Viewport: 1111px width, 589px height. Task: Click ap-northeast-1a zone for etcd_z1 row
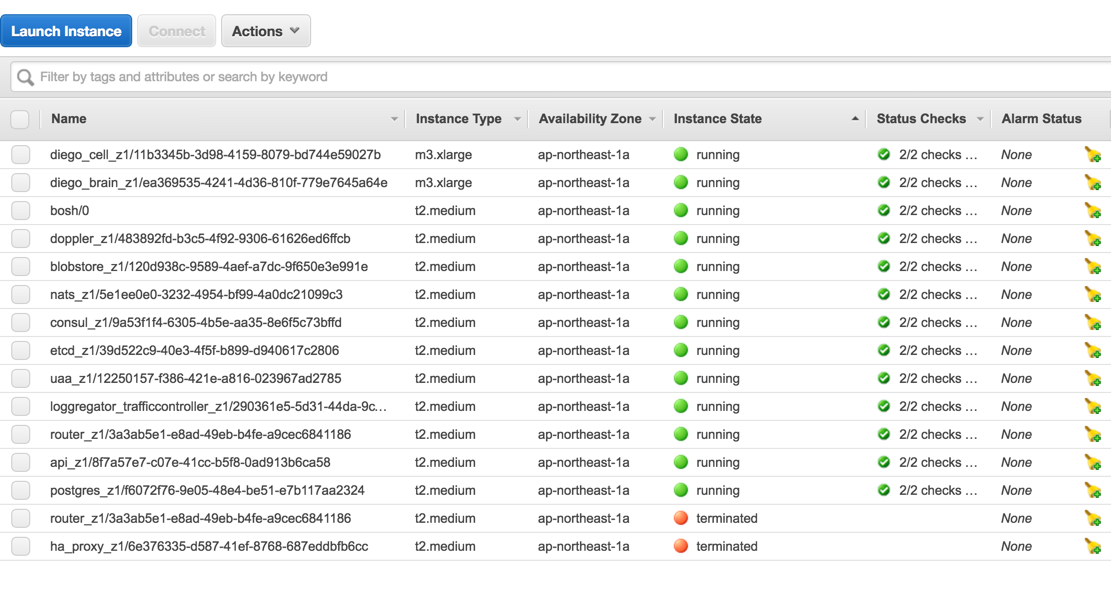point(583,351)
